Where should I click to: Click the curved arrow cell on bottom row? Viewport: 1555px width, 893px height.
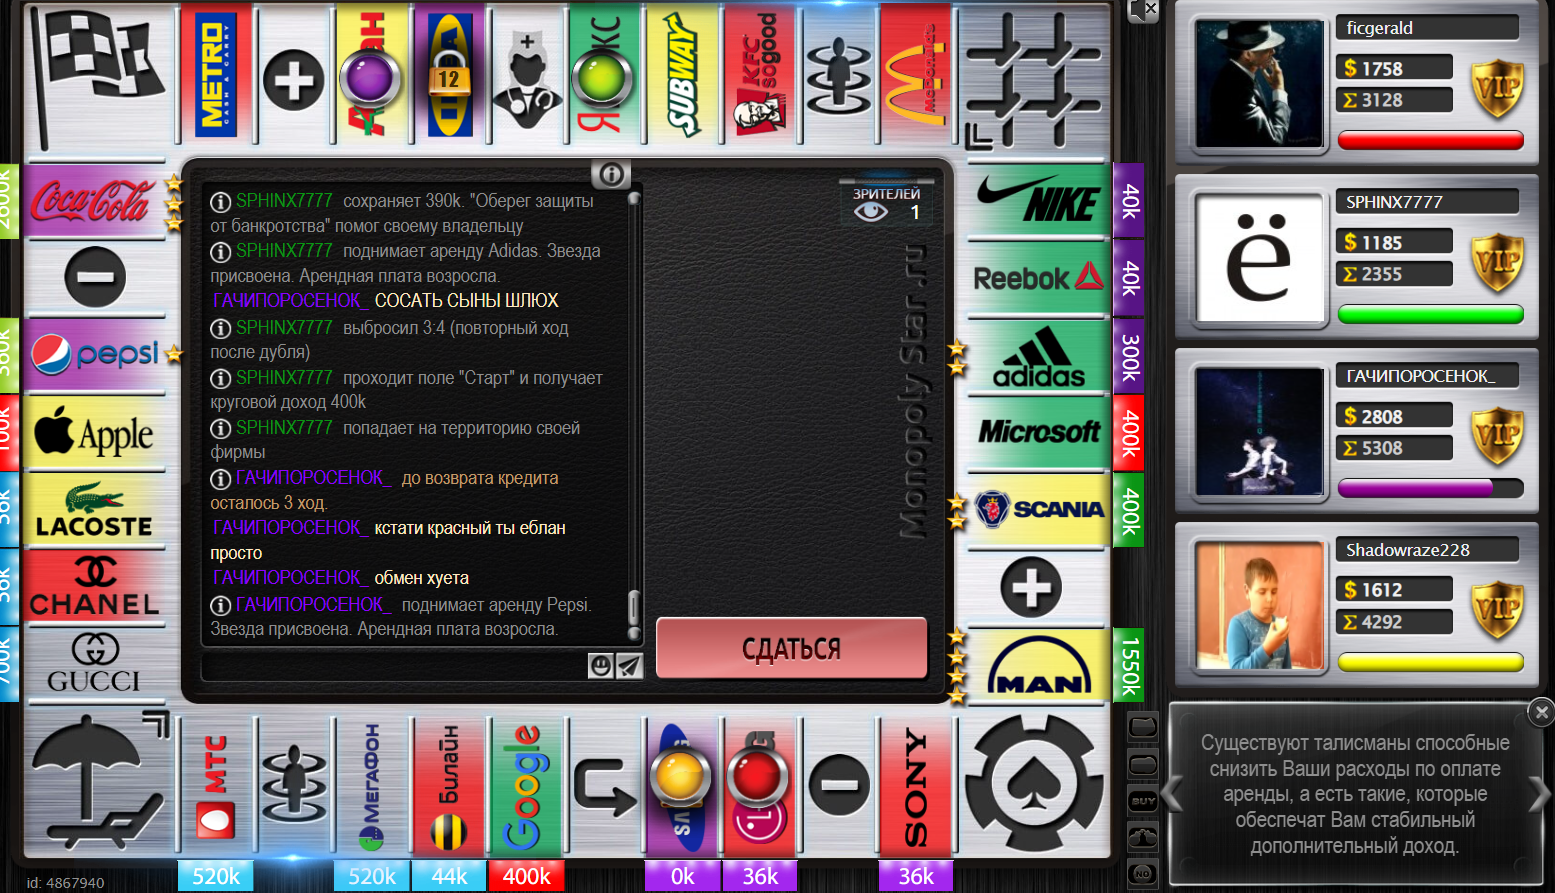604,786
